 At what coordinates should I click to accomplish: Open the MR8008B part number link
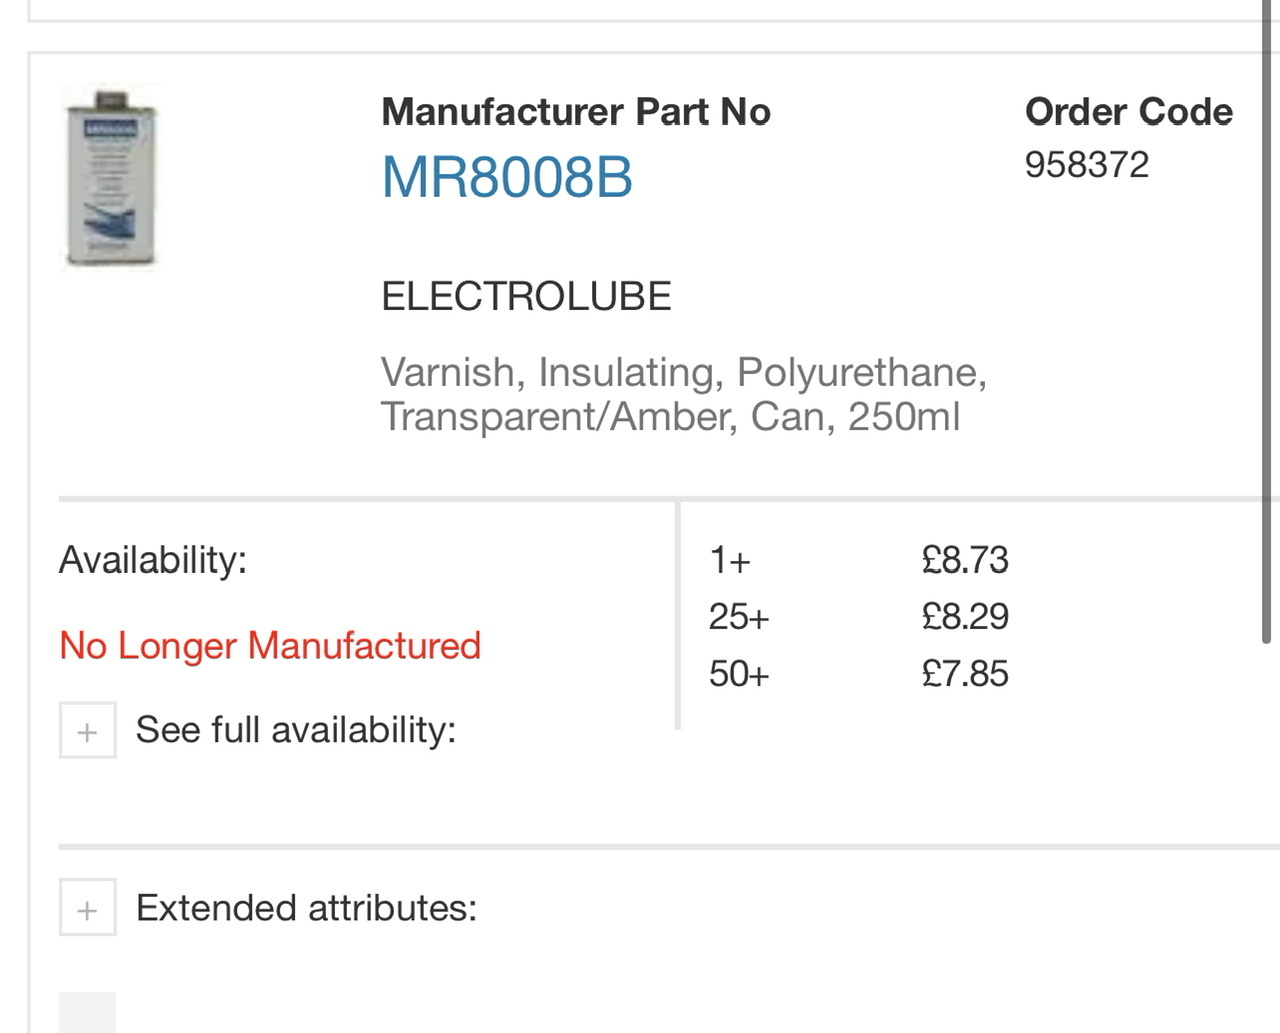[507, 178]
